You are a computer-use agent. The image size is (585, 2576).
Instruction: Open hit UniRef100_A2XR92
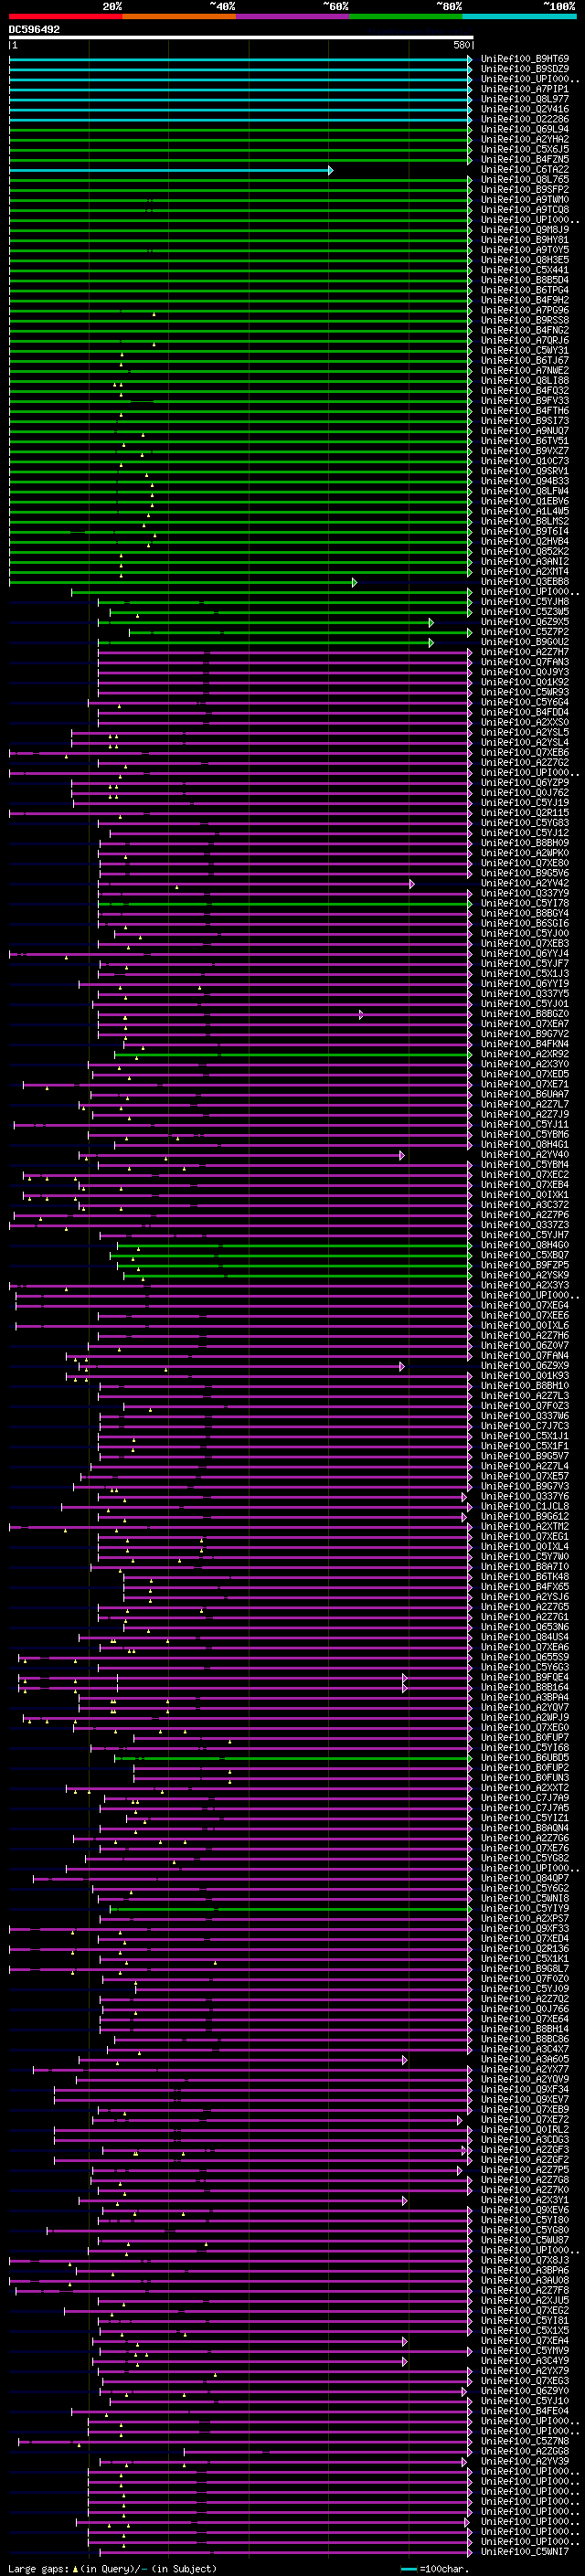[x=525, y=1054]
